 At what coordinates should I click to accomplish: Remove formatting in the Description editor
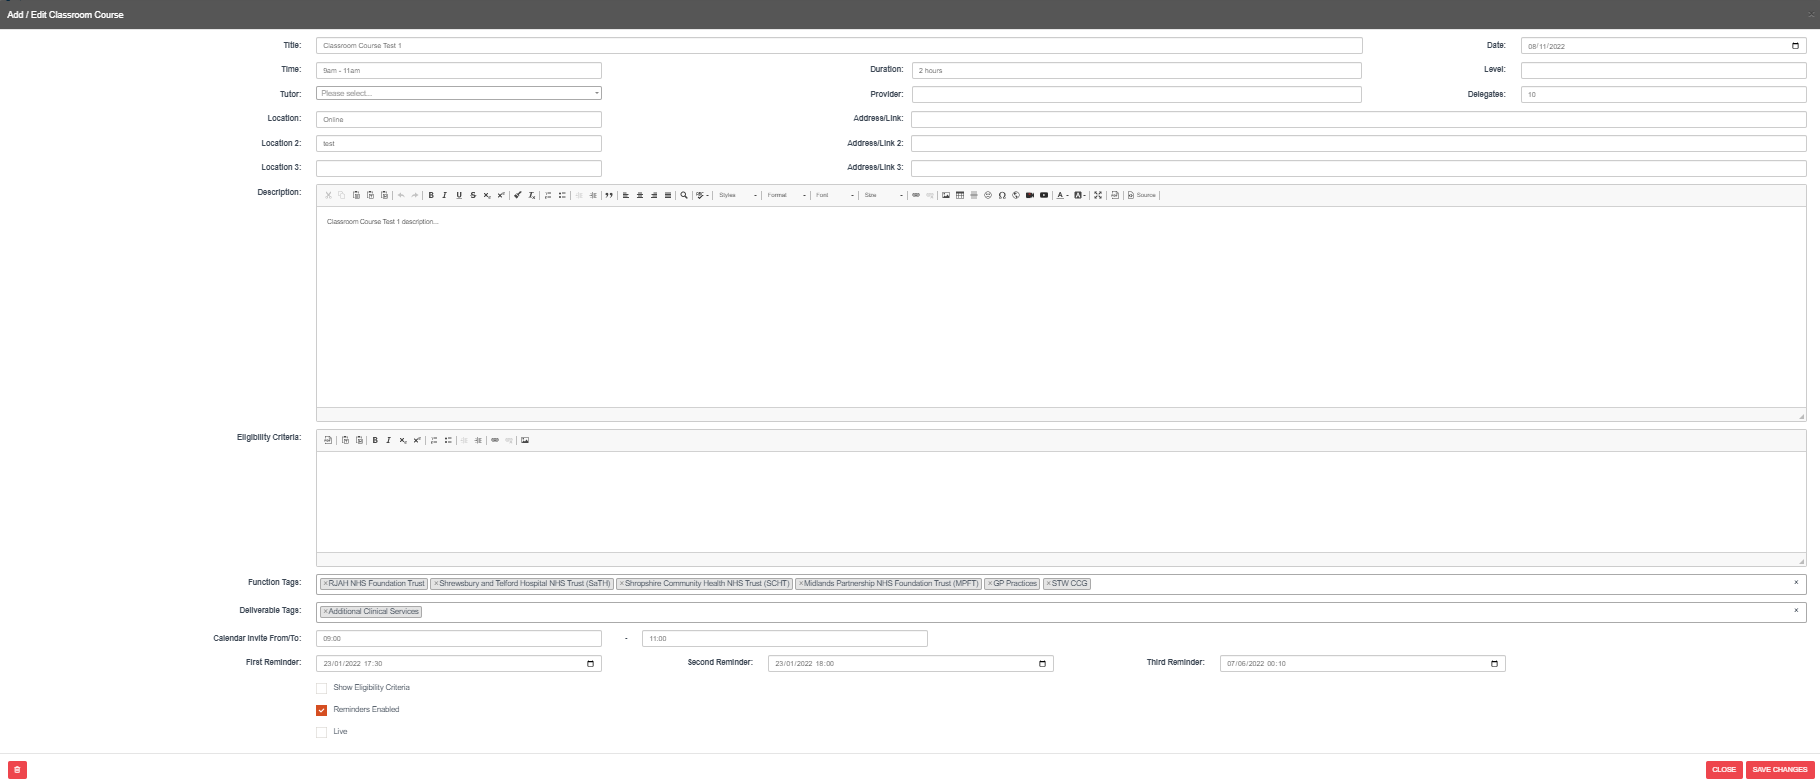tap(532, 196)
